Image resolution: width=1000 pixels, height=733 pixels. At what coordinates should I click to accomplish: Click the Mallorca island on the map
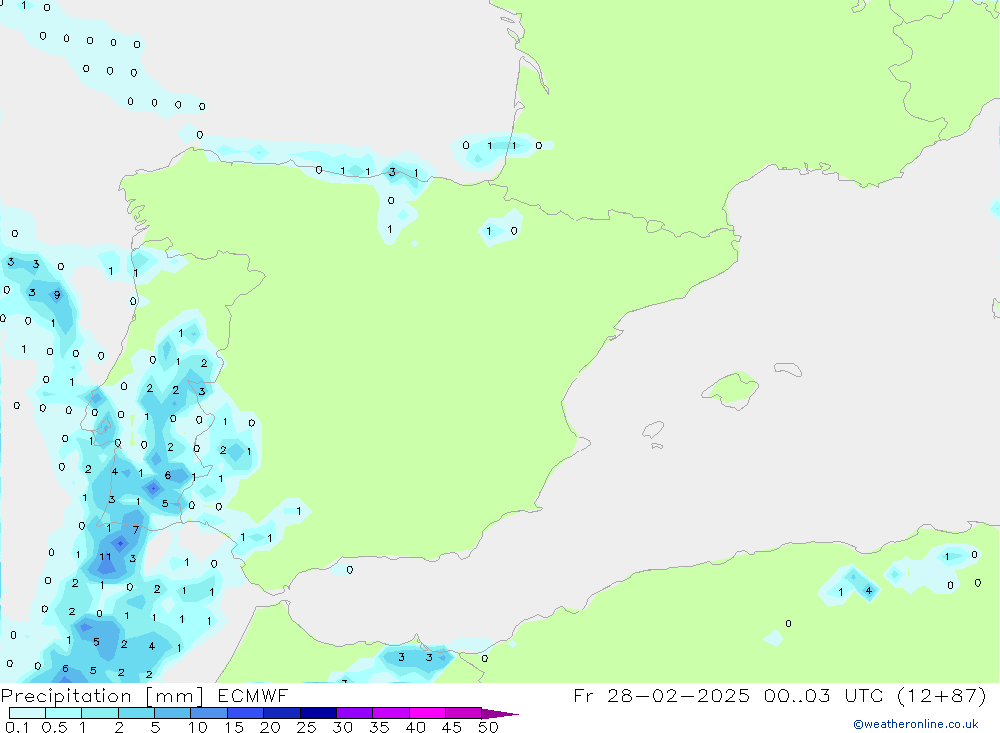[730, 388]
